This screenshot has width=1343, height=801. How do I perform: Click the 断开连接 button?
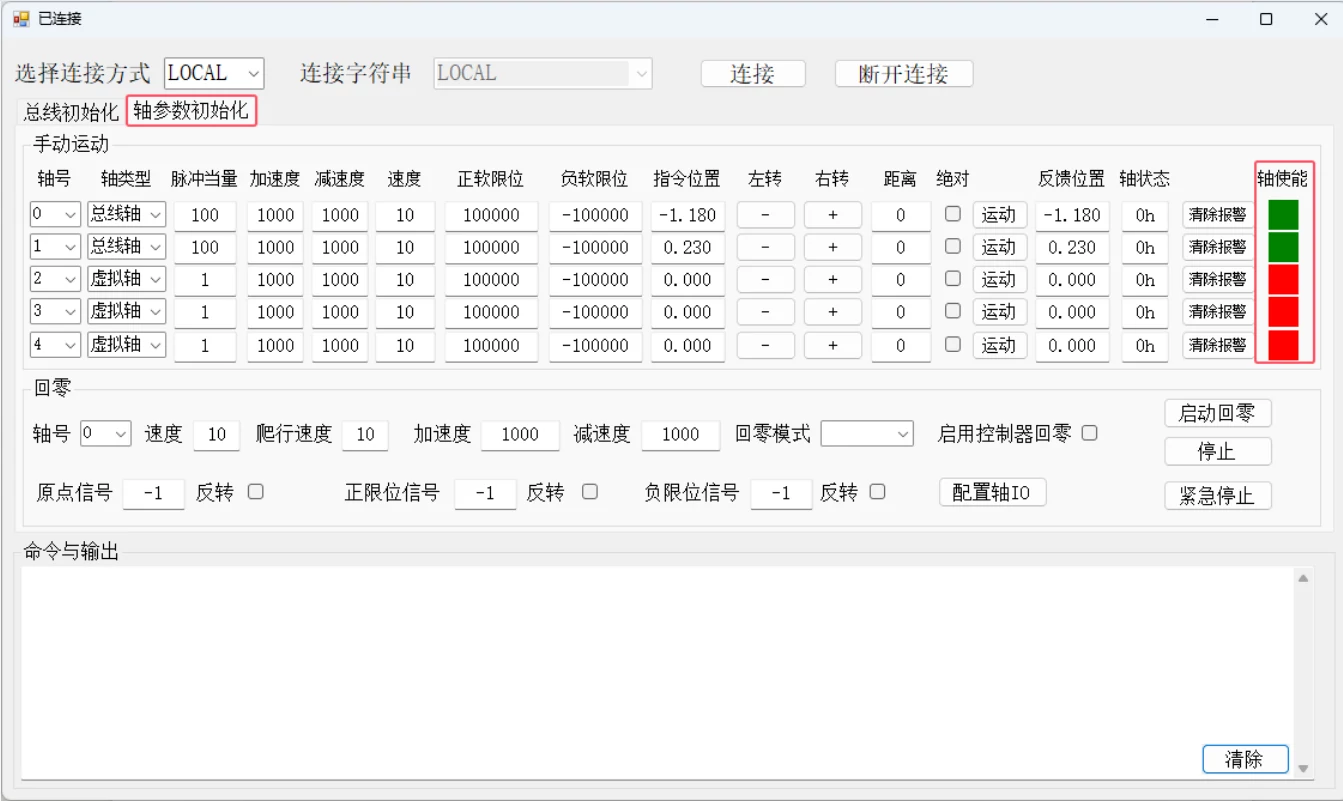pos(903,73)
